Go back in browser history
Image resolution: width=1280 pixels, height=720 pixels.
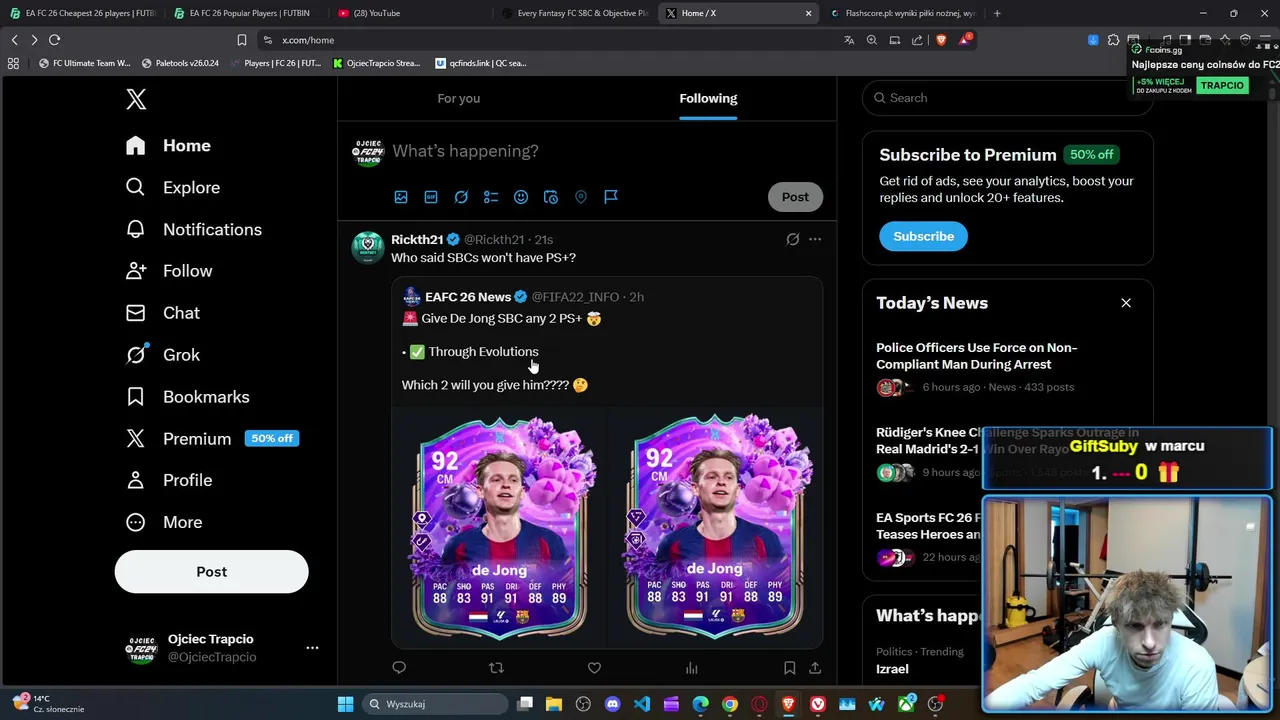pos(14,40)
